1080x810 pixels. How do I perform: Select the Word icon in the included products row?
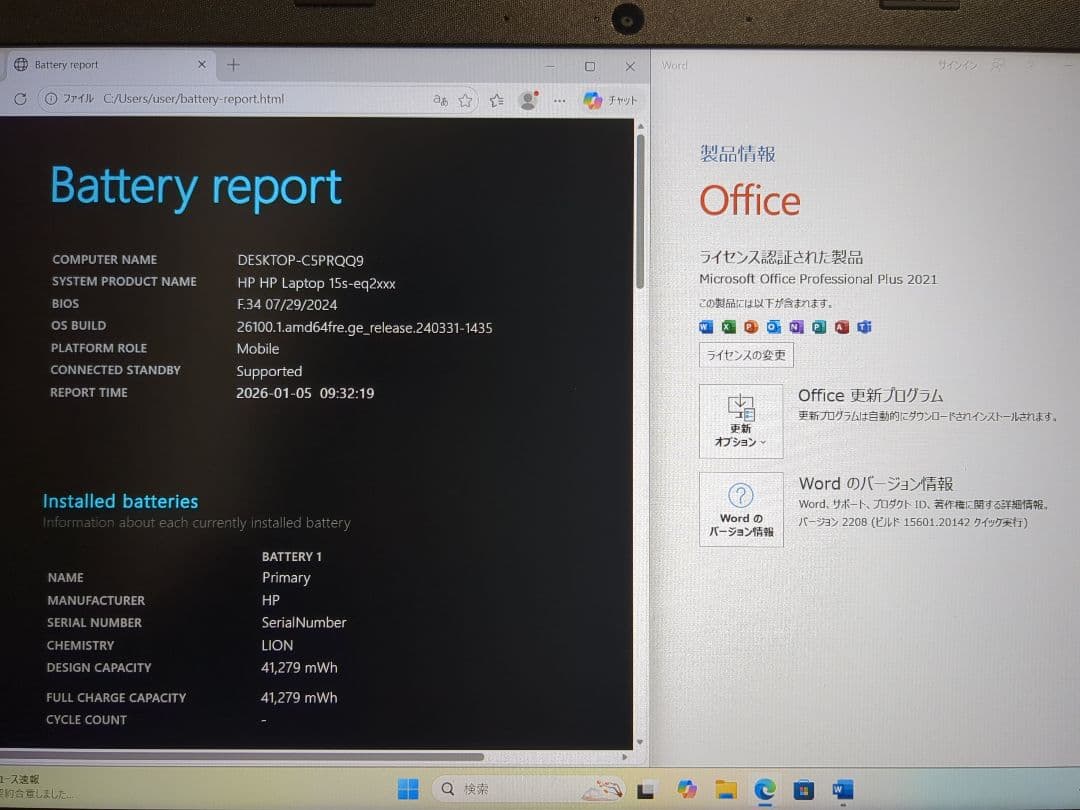tap(707, 327)
